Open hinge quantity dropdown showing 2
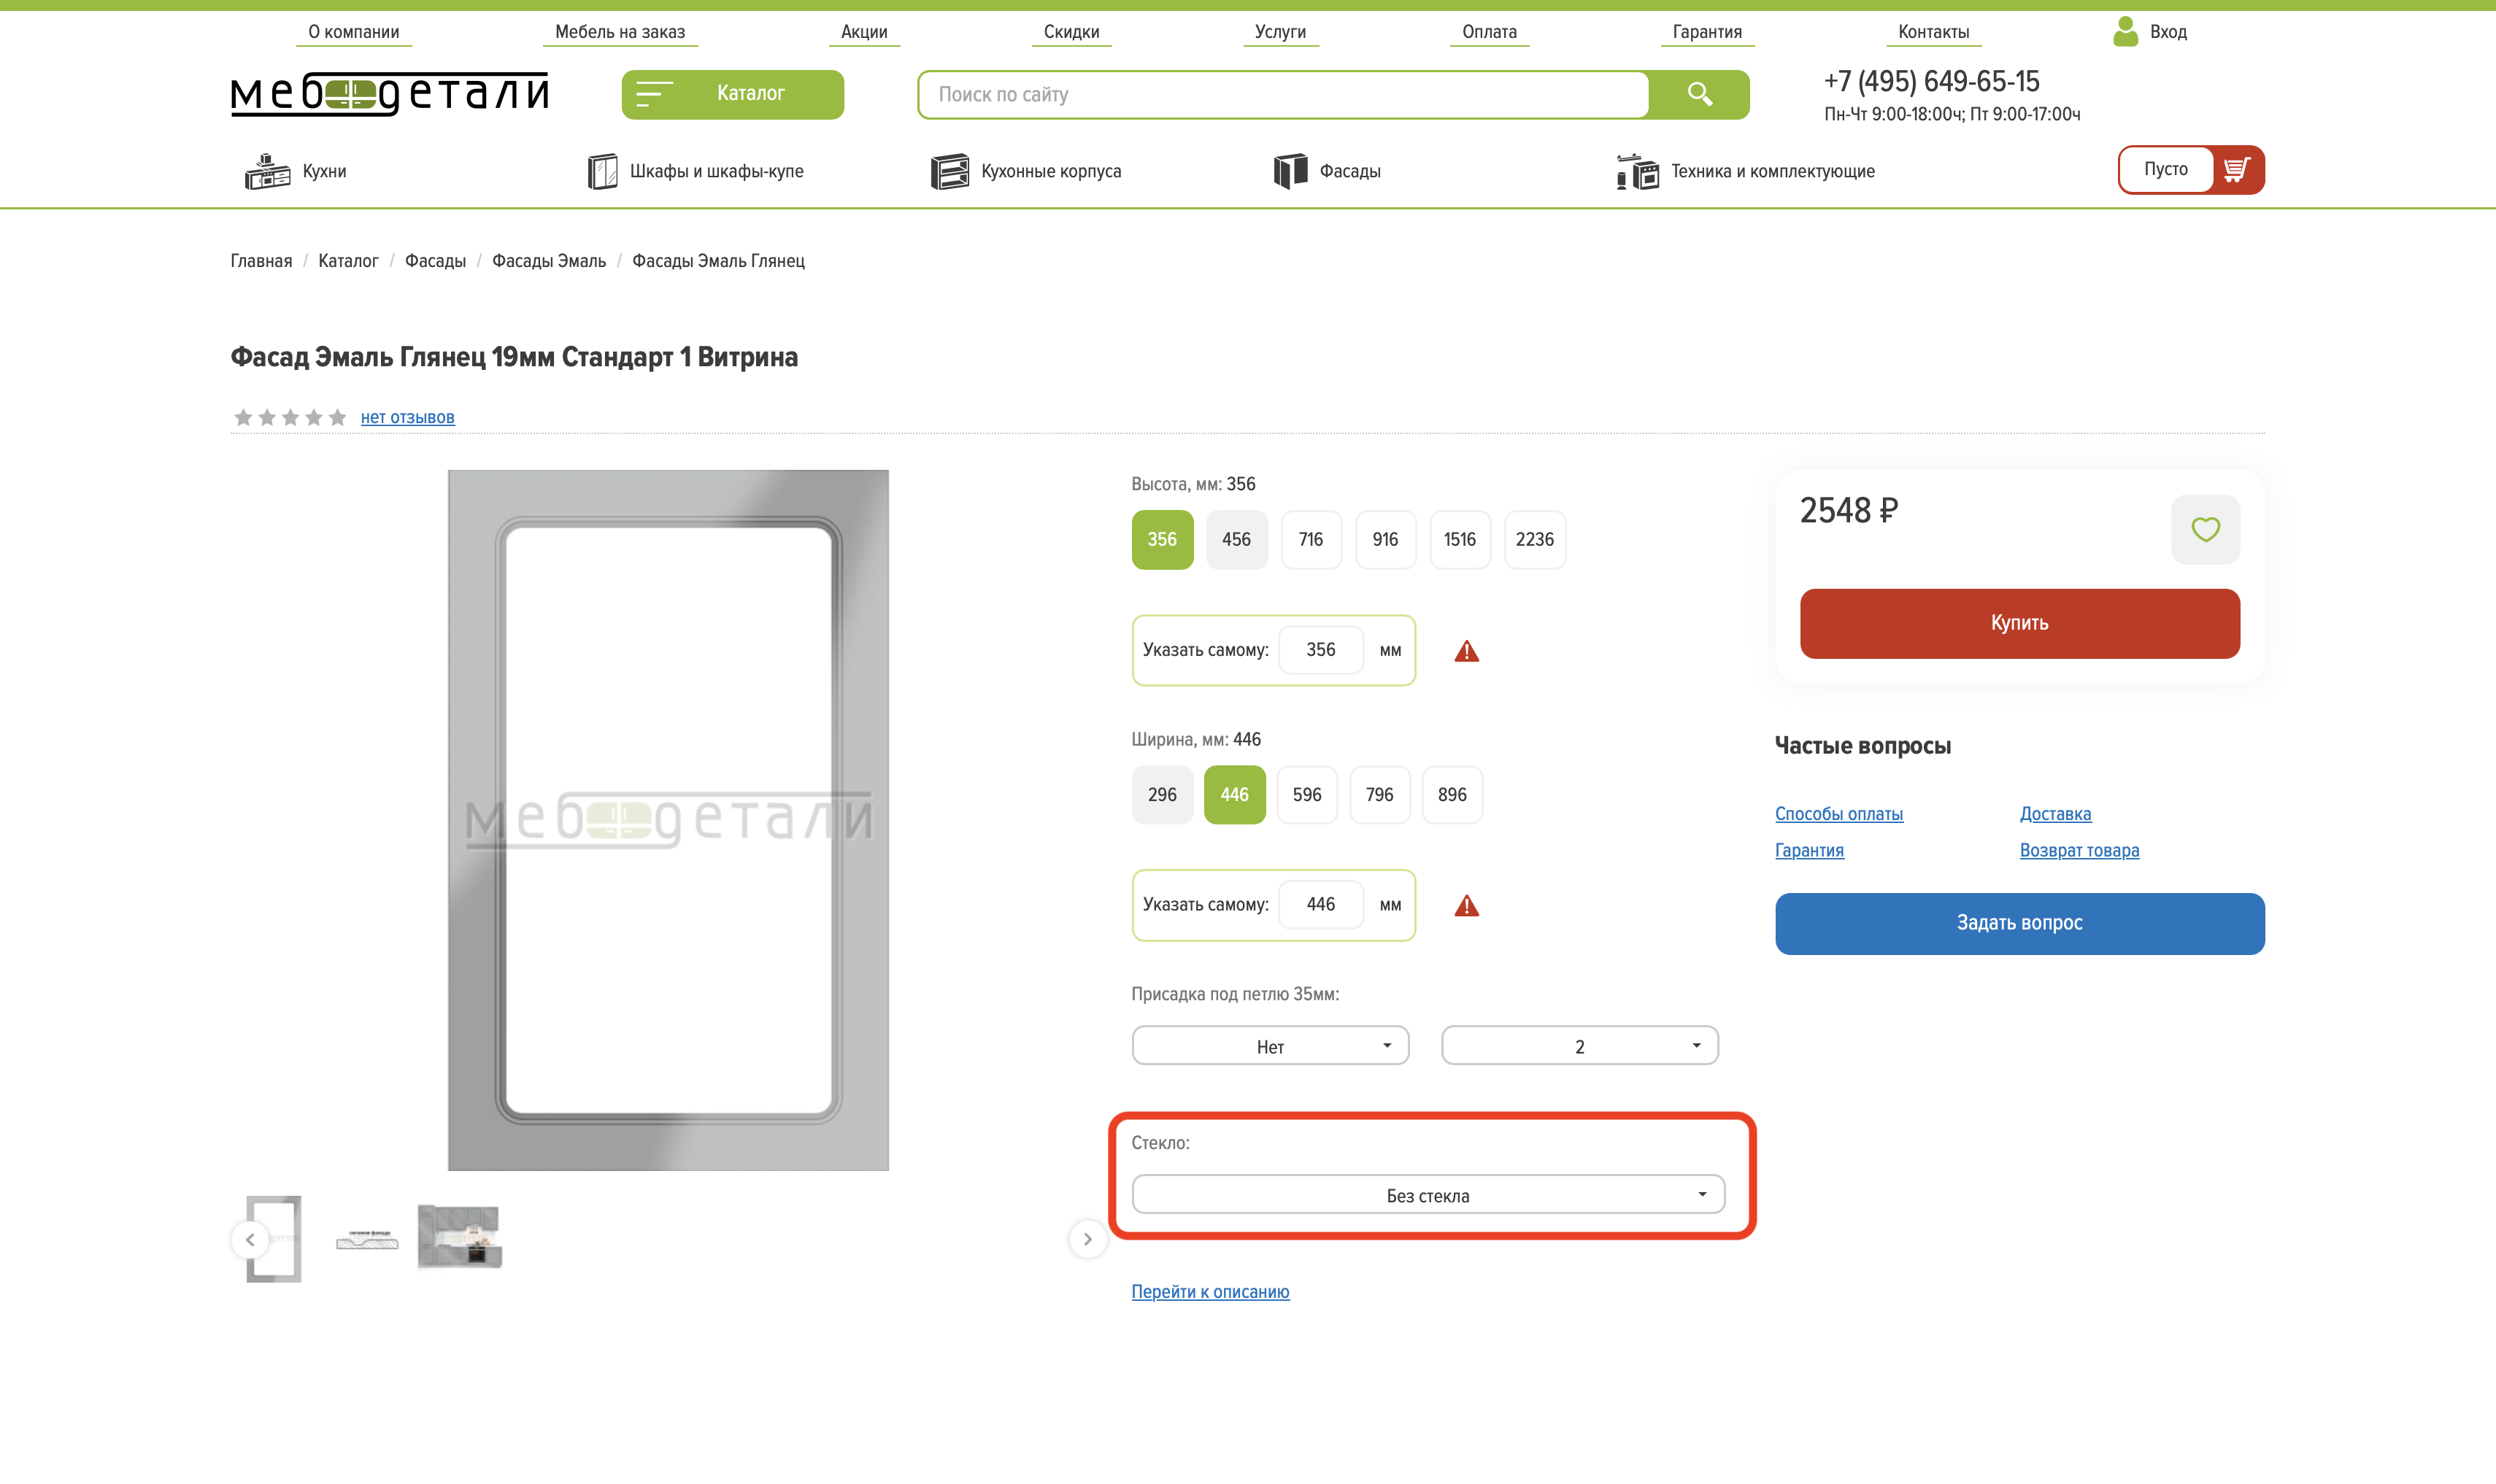The image size is (2496, 1484). (x=1579, y=1046)
